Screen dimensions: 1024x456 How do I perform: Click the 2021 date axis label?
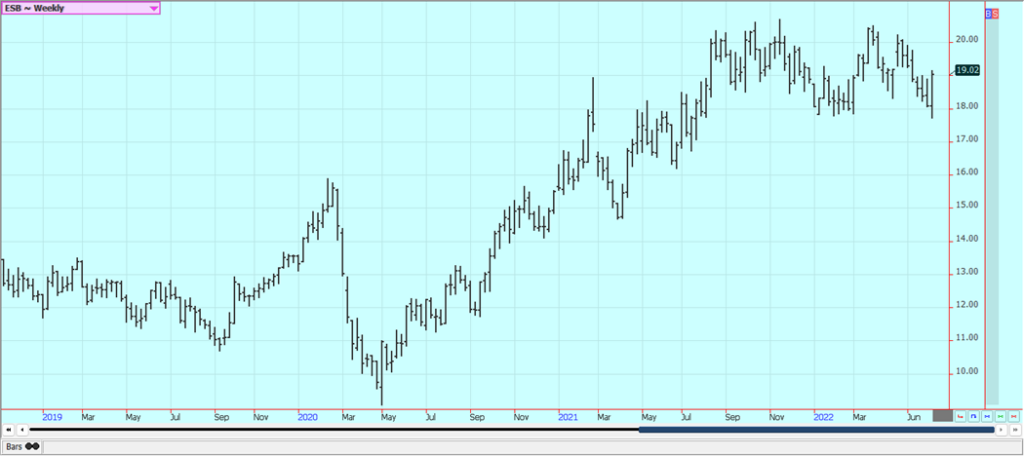pyautogui.click(x=568, y=416)
